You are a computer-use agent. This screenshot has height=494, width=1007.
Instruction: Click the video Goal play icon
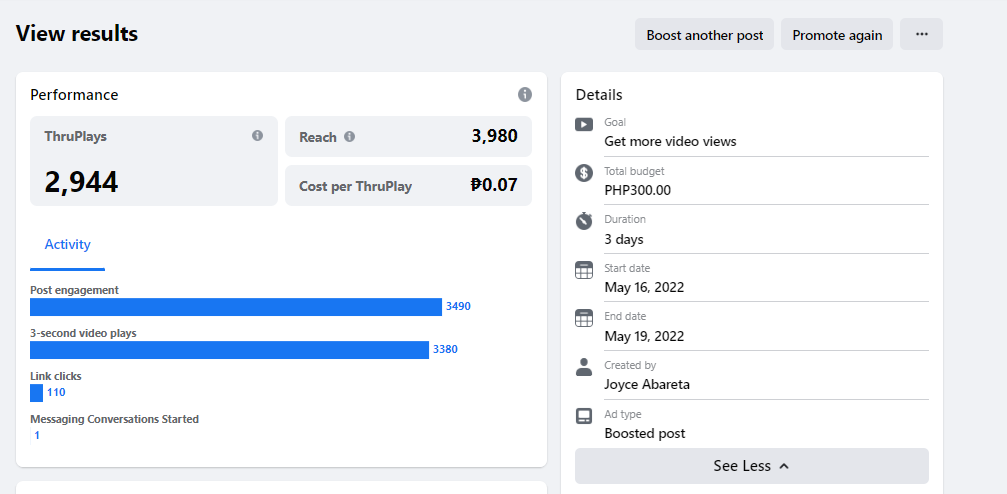[584, 124]
